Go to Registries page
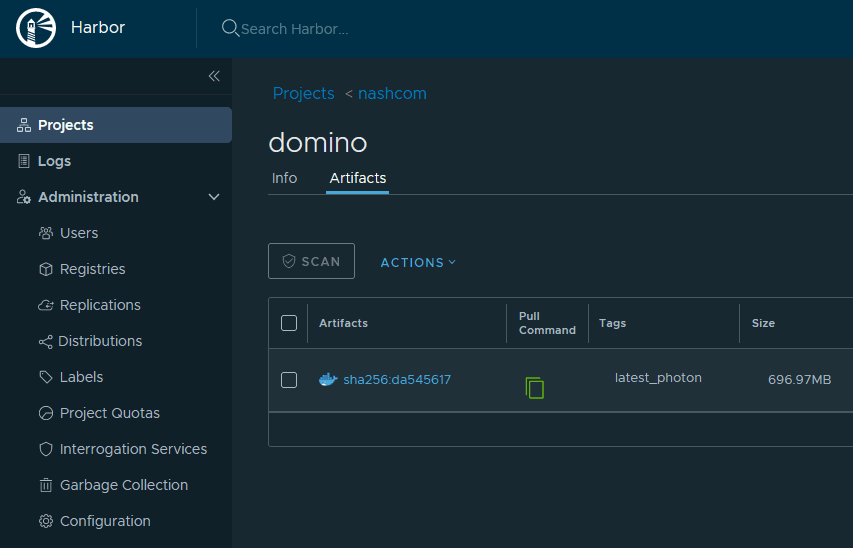Screen dimensions: 853x548 (92, 269)
